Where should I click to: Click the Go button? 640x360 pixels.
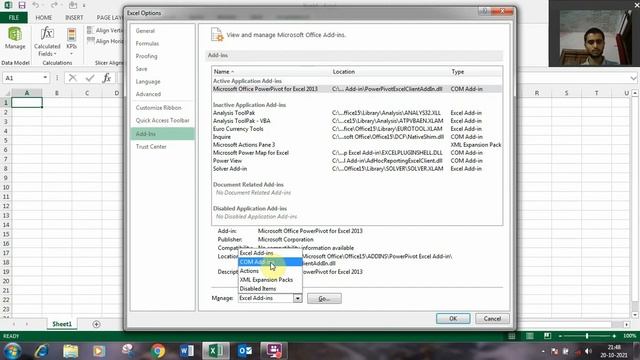click(324, 299)
